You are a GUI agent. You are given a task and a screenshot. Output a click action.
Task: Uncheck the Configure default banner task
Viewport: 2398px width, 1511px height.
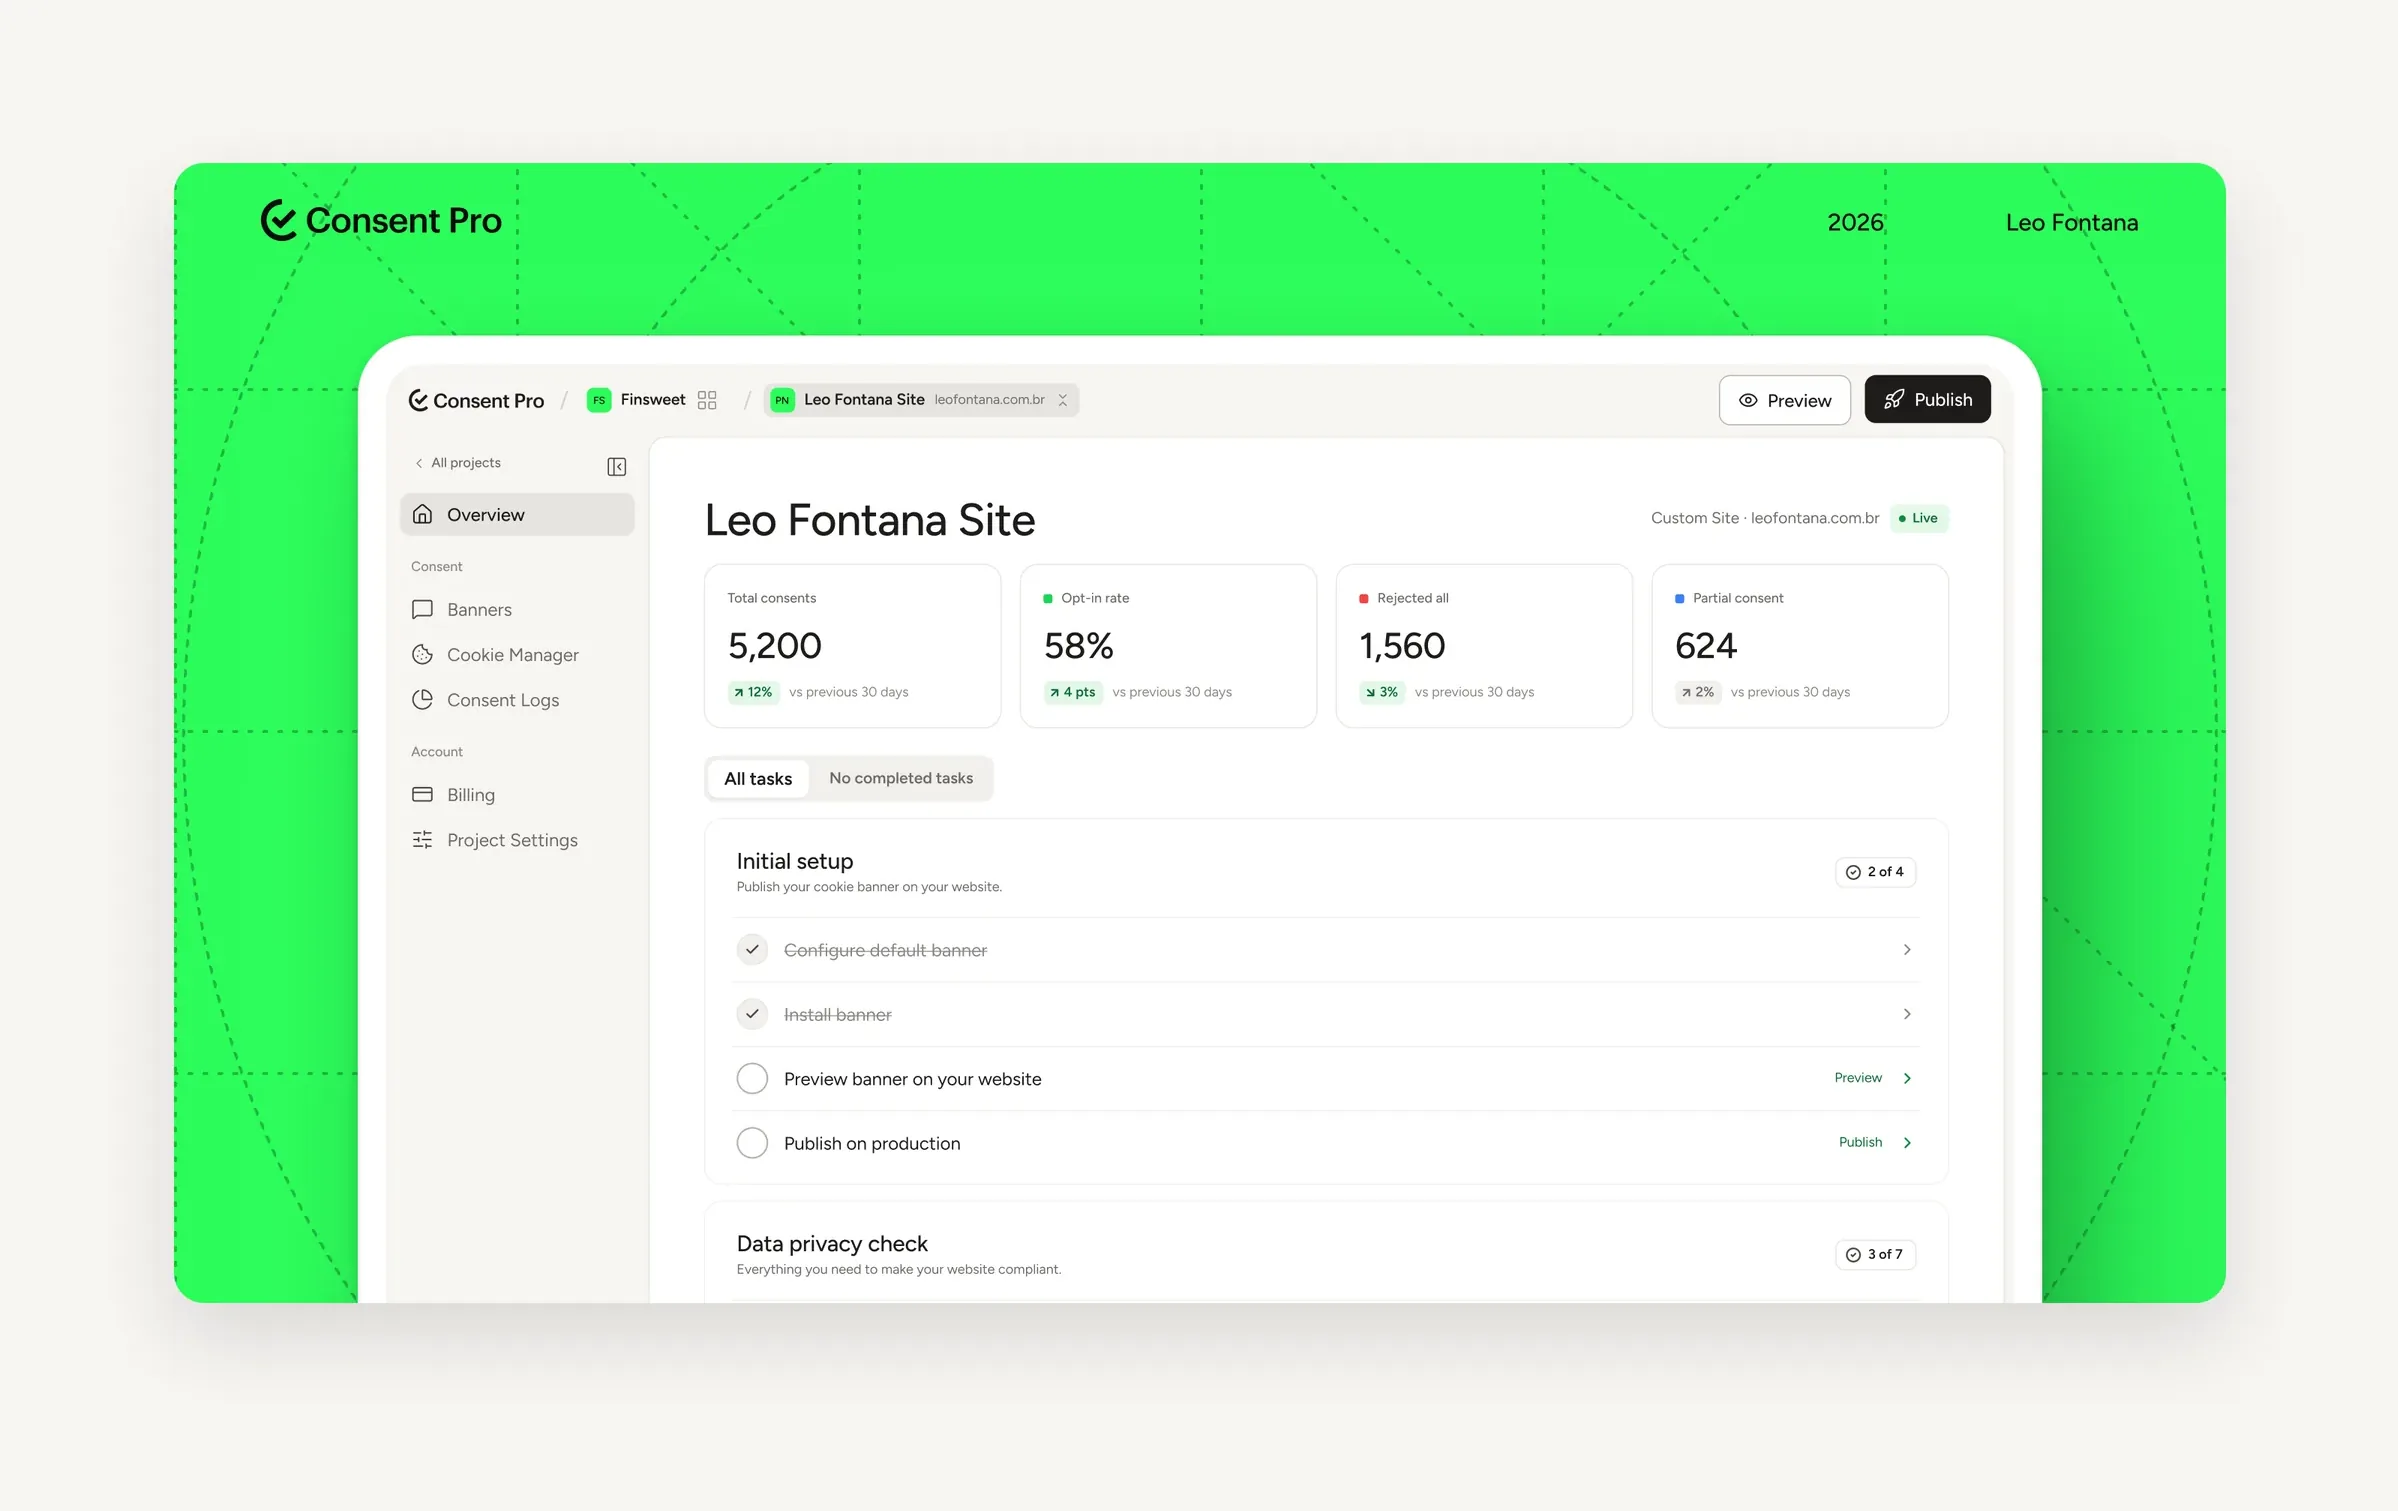click(752, 949)
